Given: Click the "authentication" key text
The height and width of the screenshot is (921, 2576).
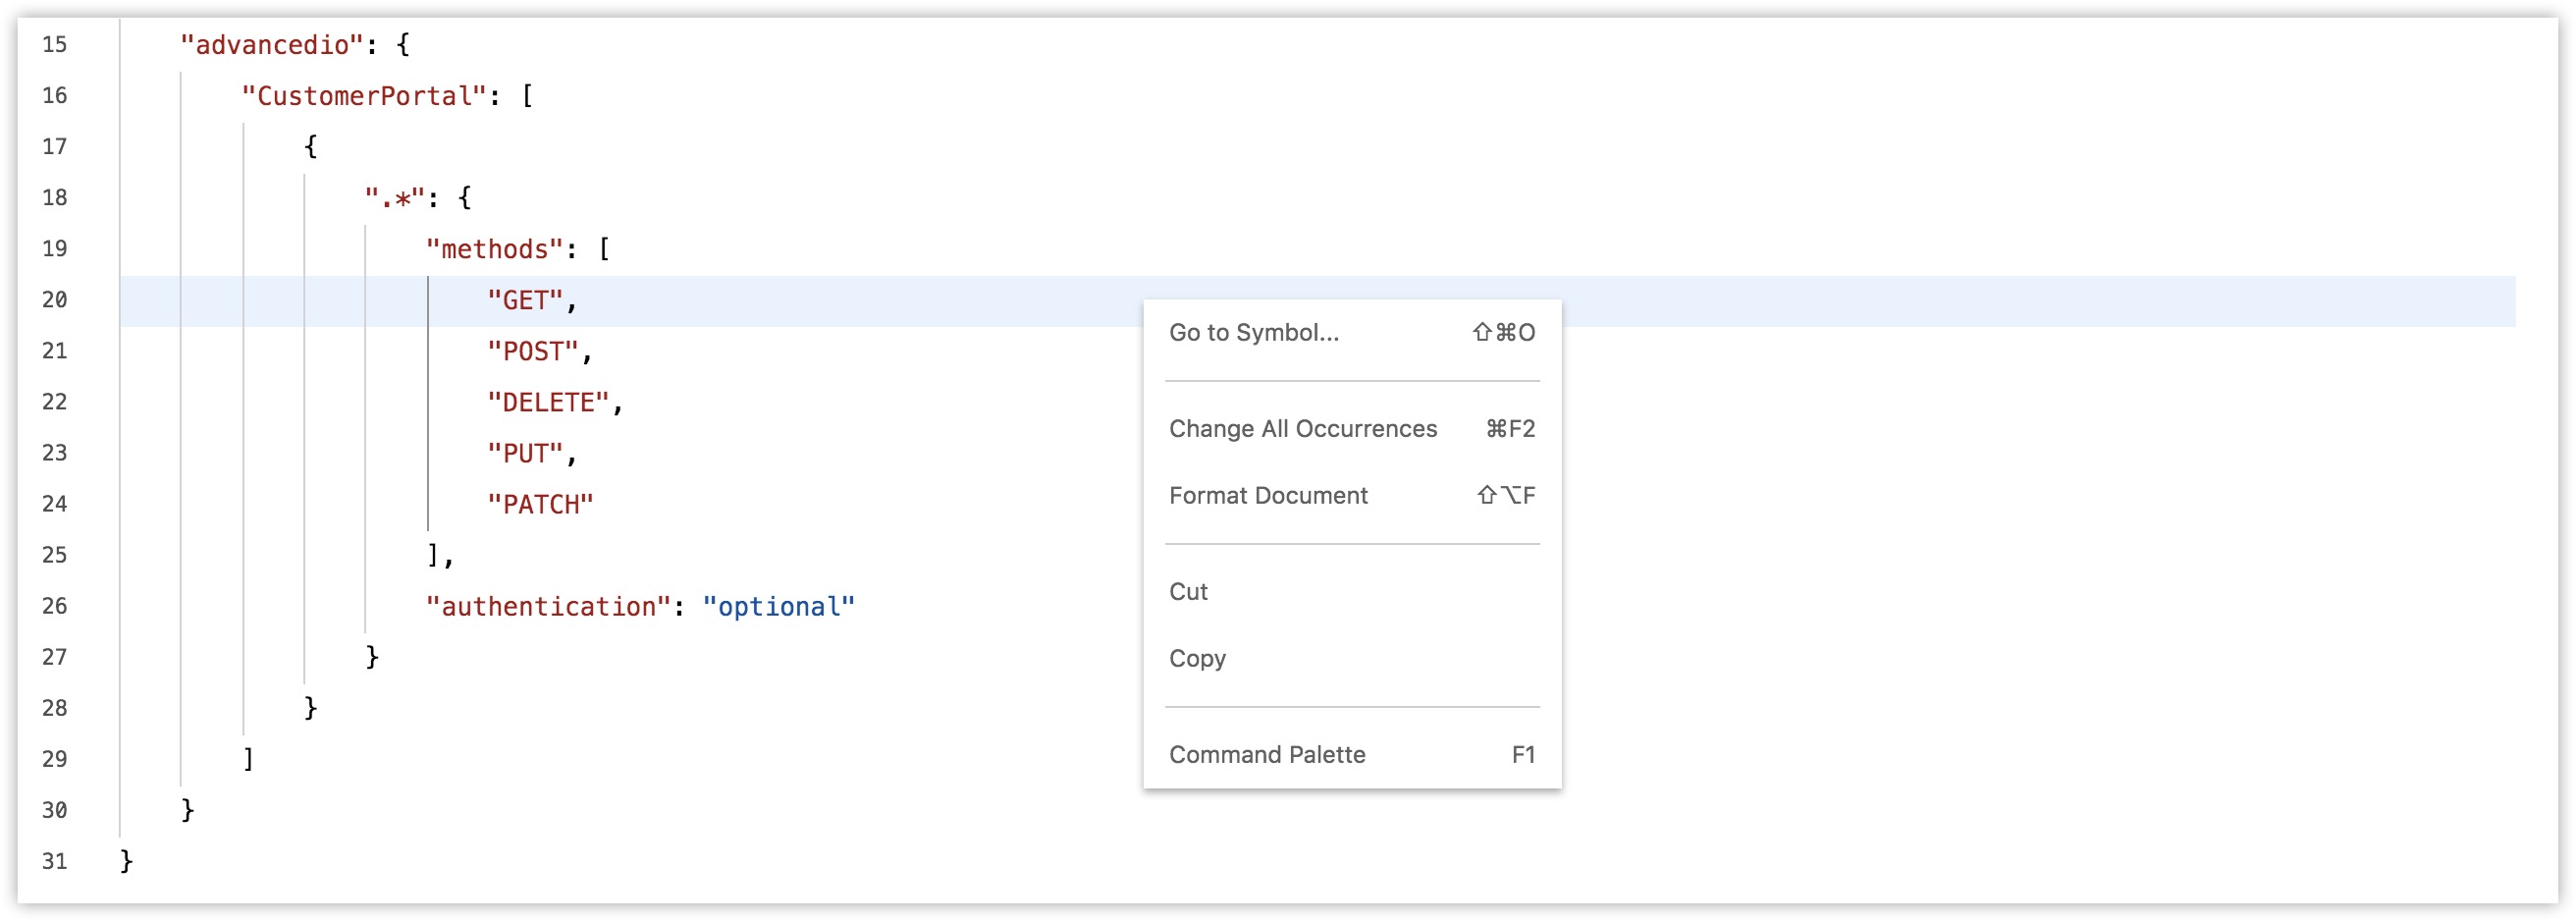Looking at the screenshot, I should click(x=548, y=606).
